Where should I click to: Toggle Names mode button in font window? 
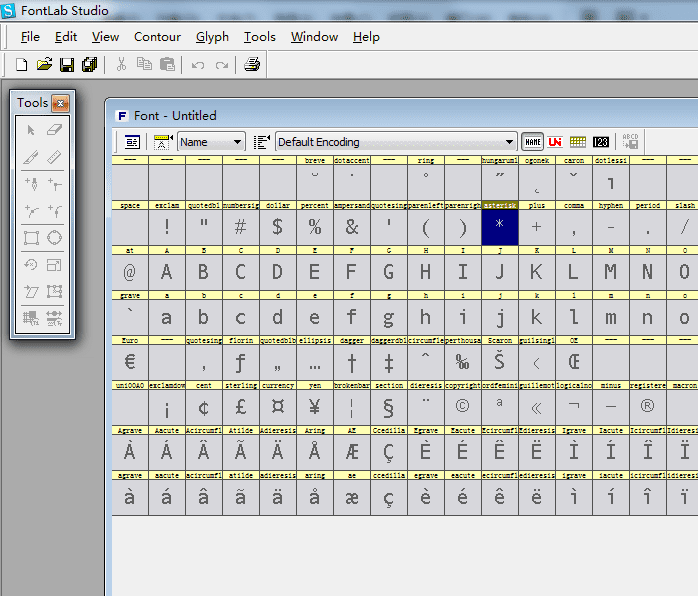click(533, 142)
